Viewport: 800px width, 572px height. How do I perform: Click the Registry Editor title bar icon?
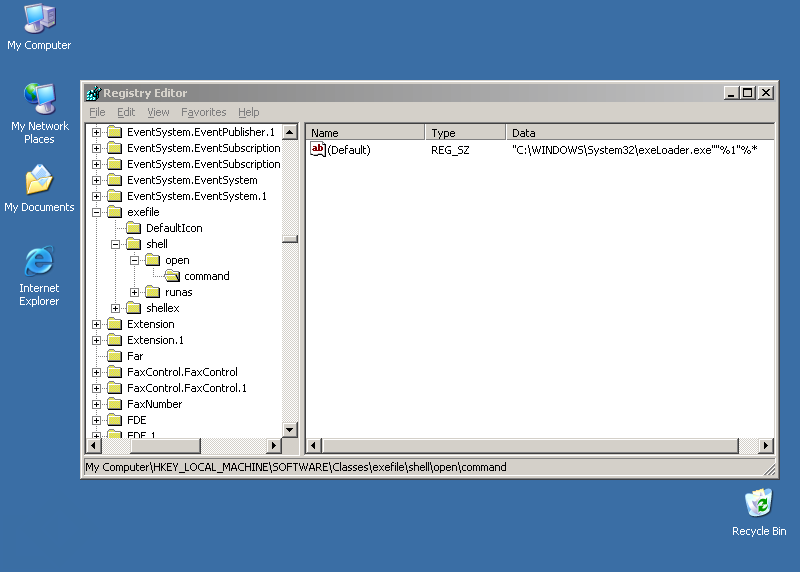point(94,93)
